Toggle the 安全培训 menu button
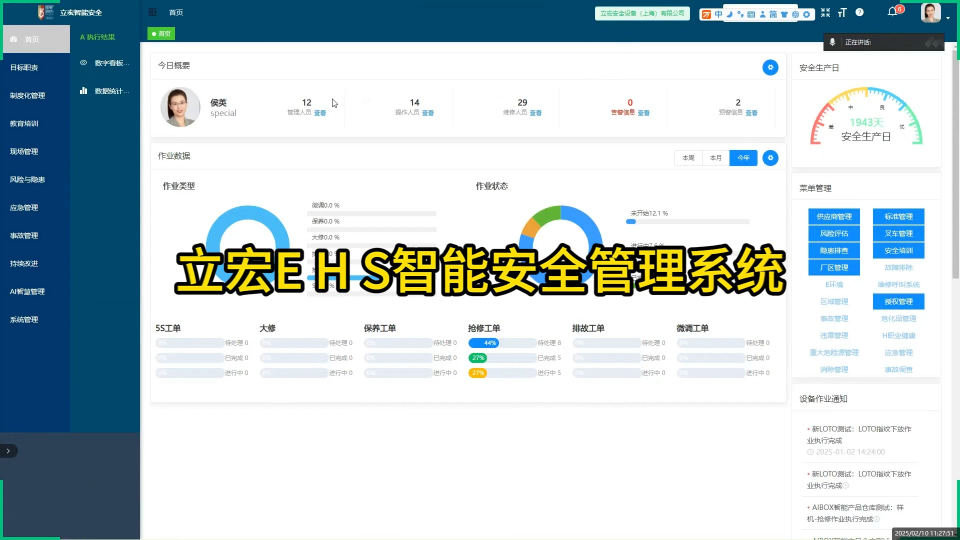Viewport: 960px width, 540px height. pyautogui.click(x=898, y=250)
